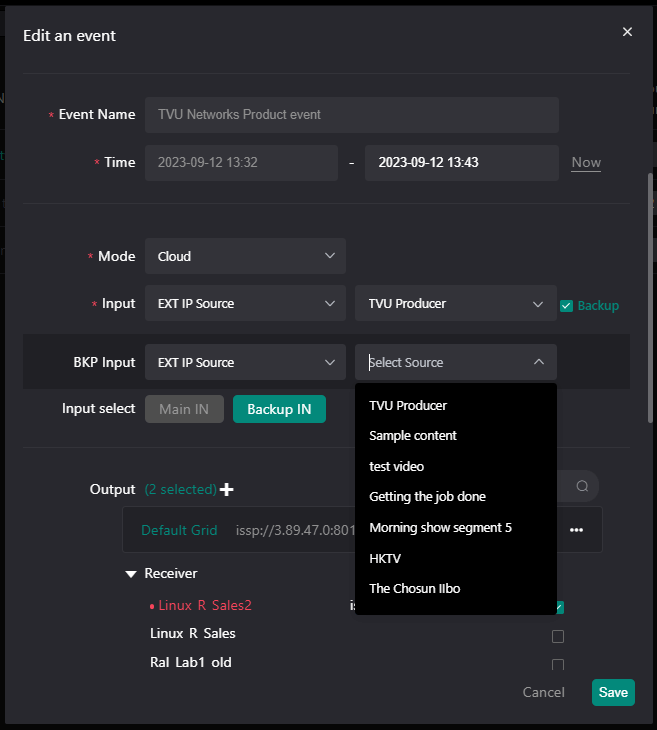Screen dimensions: 657x730
Task: Add an output with the plus icon
Action: [227, 489]
